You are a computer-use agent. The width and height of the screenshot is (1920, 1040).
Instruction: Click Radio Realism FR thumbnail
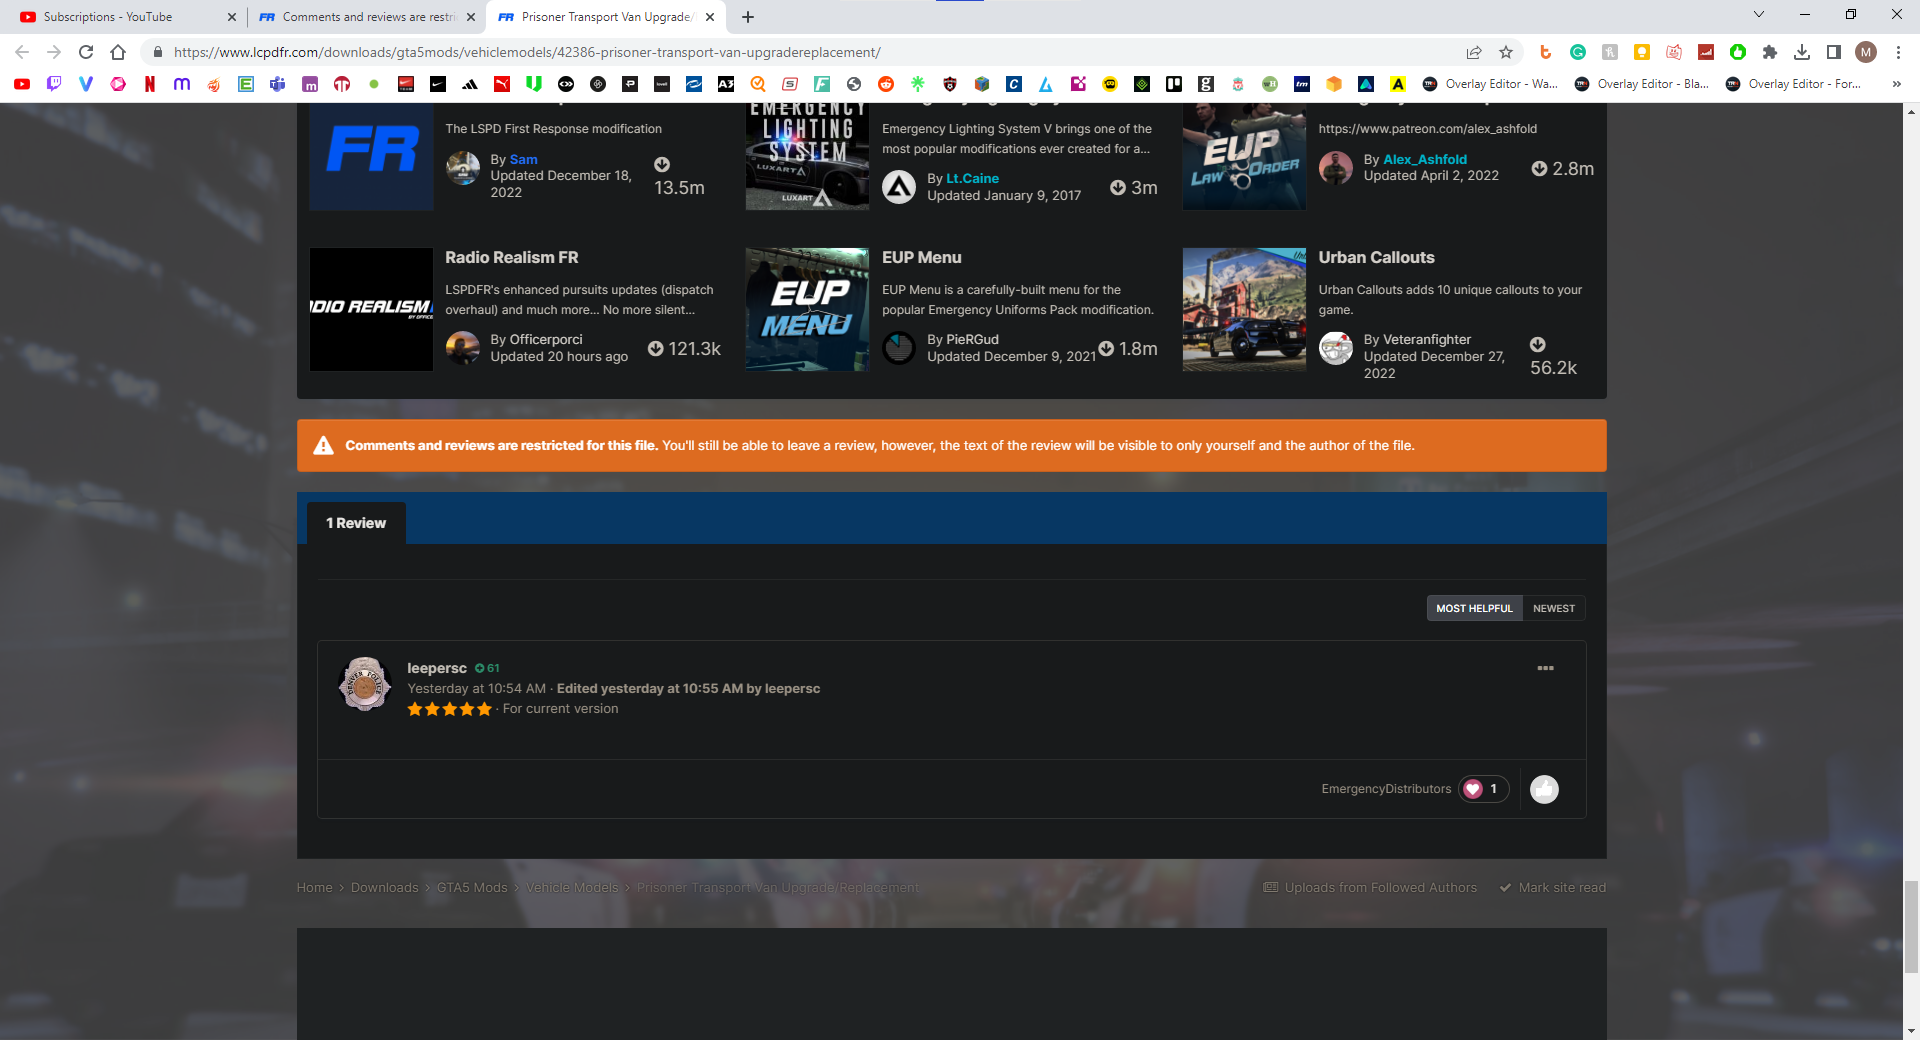click(371, 309)
